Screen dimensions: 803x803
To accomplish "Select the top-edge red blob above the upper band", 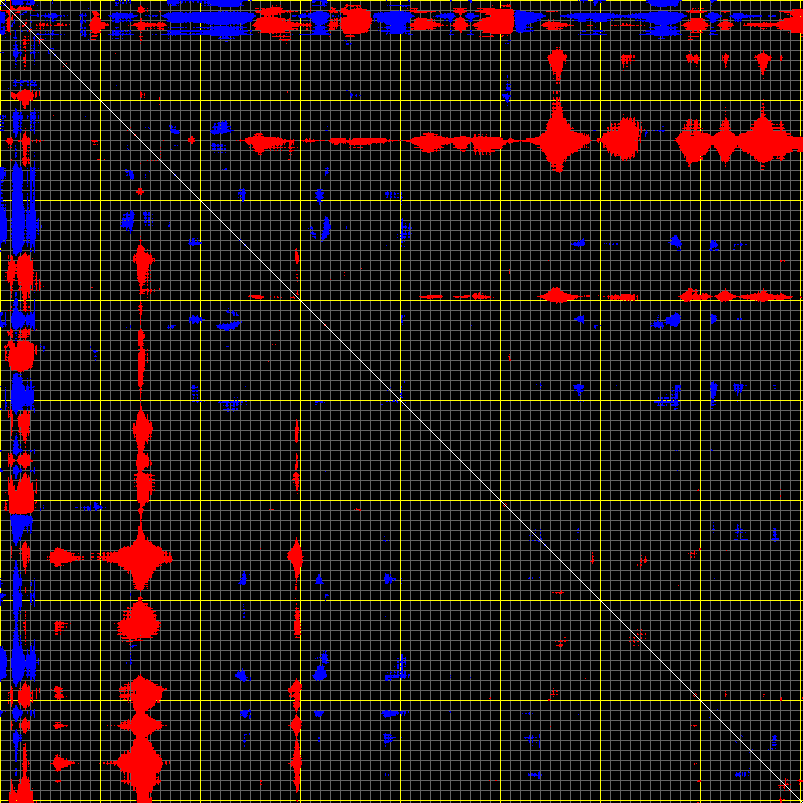I will click(355, 20).
